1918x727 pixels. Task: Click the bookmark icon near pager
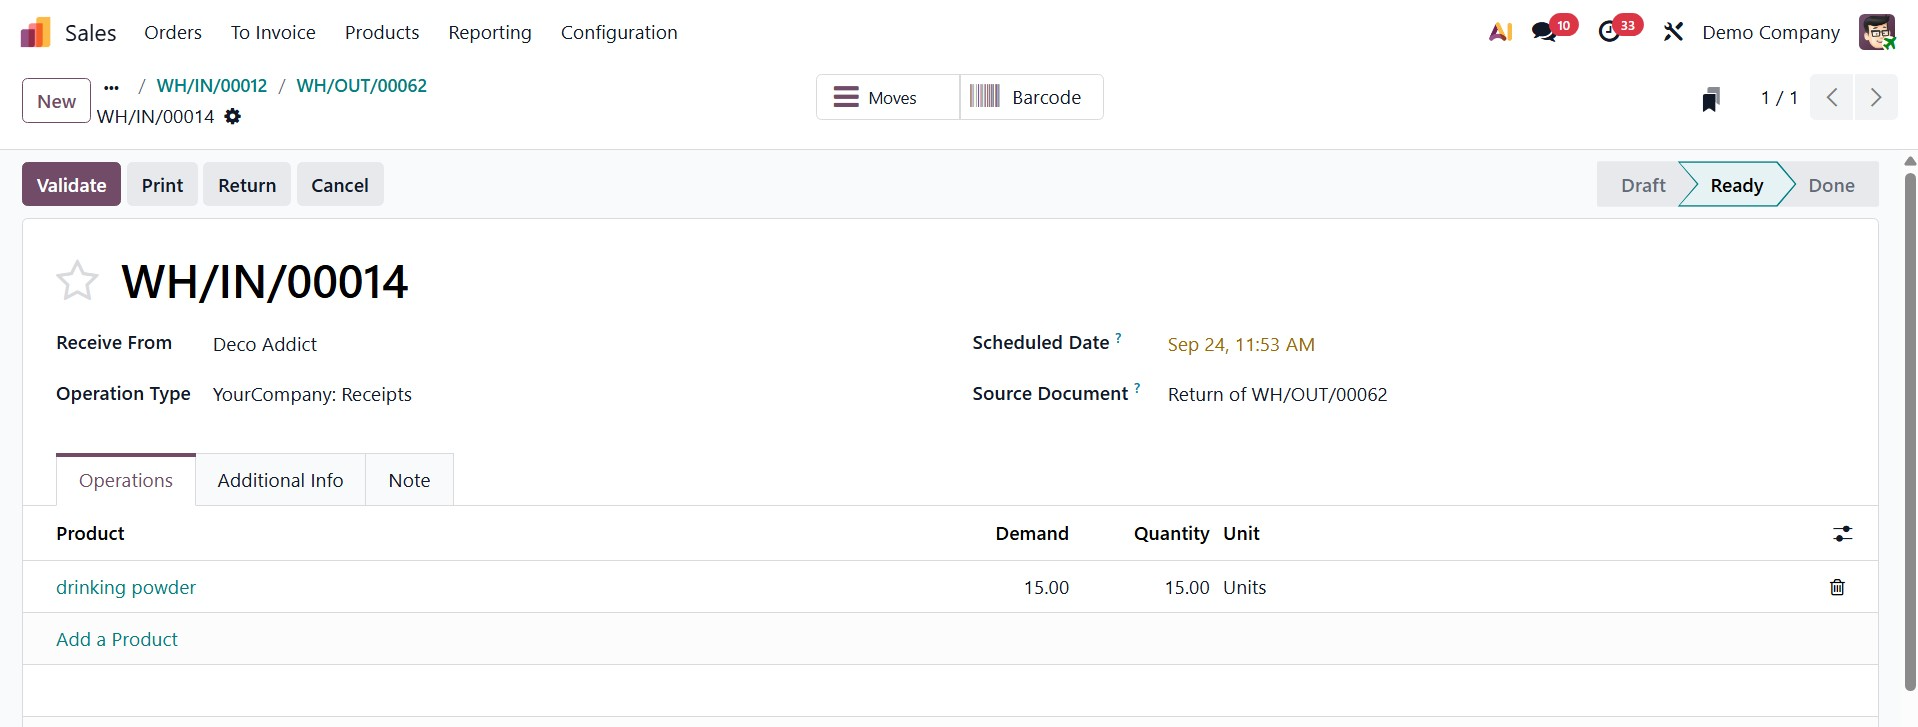pos(1711,99)
